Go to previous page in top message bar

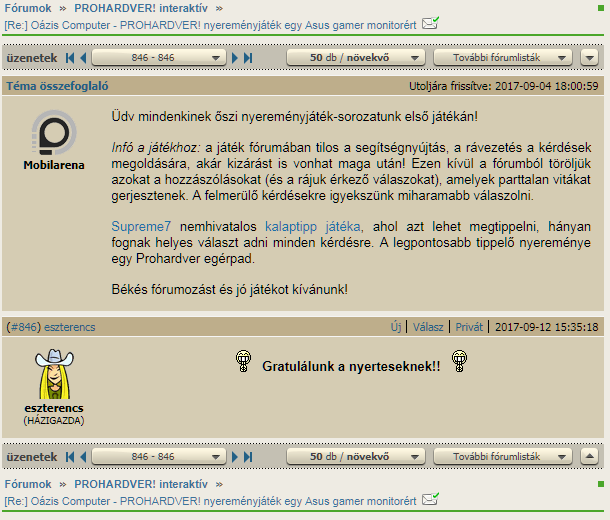tap(83, 58)
